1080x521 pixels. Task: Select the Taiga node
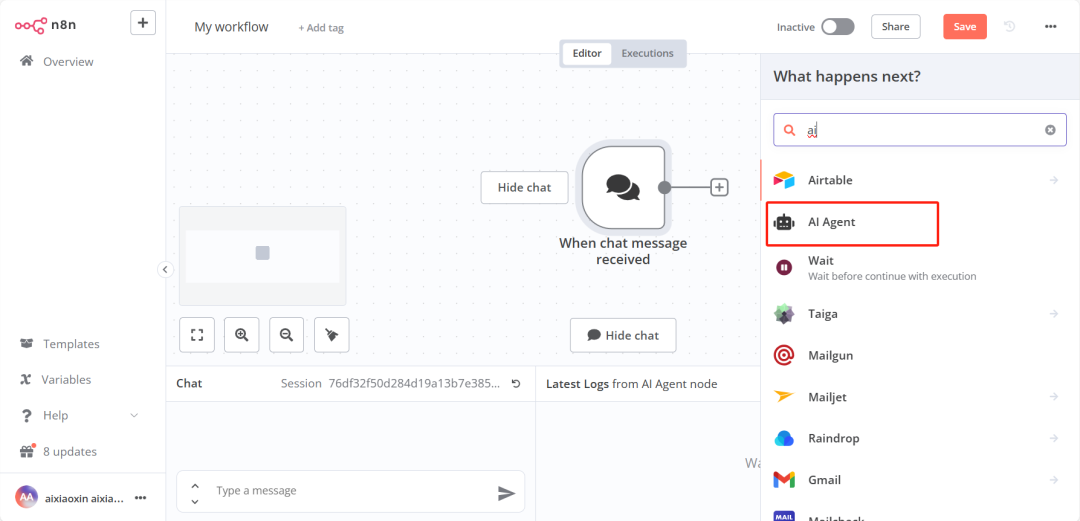(x=920, y=314)
